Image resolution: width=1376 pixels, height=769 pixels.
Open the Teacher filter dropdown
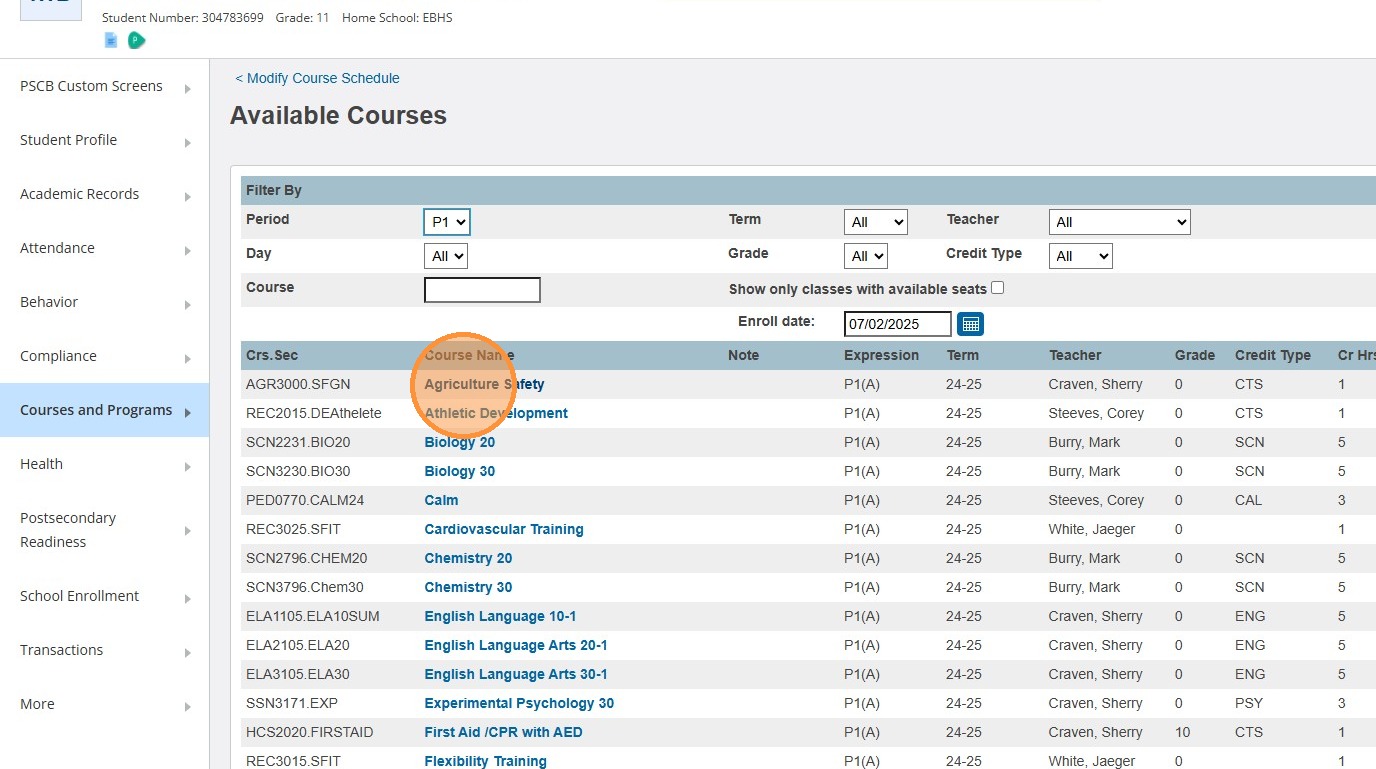click(x=1119, y=222)
